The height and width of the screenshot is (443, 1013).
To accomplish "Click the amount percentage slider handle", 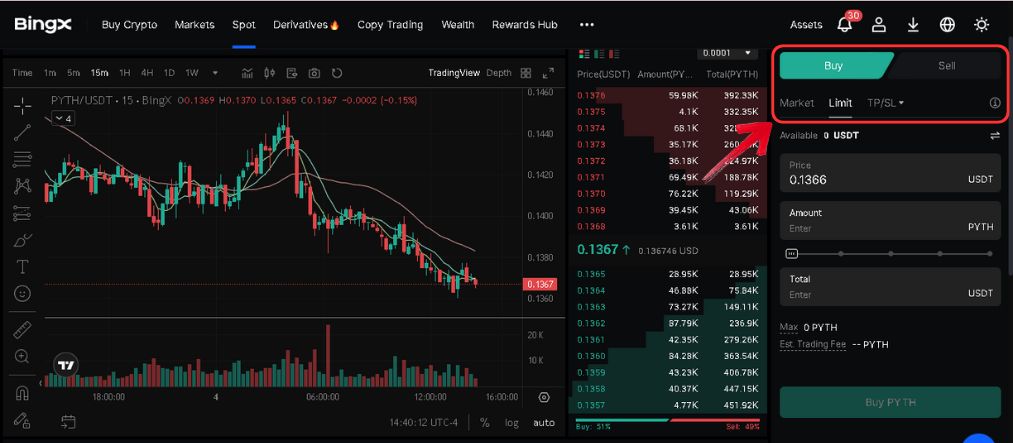I will point(792,254).
